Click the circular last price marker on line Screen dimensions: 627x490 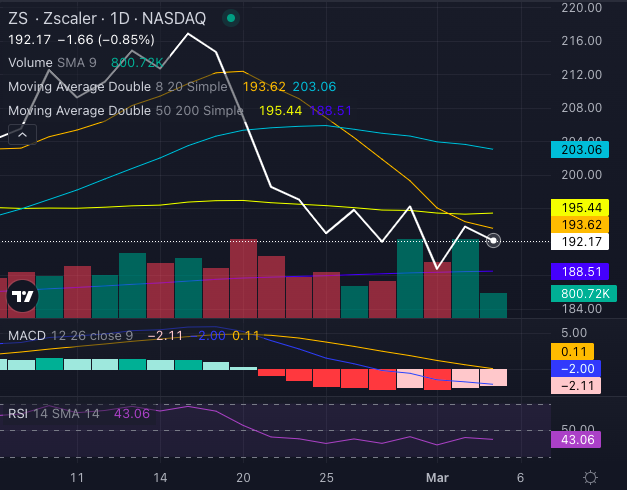tap(493, 241)
